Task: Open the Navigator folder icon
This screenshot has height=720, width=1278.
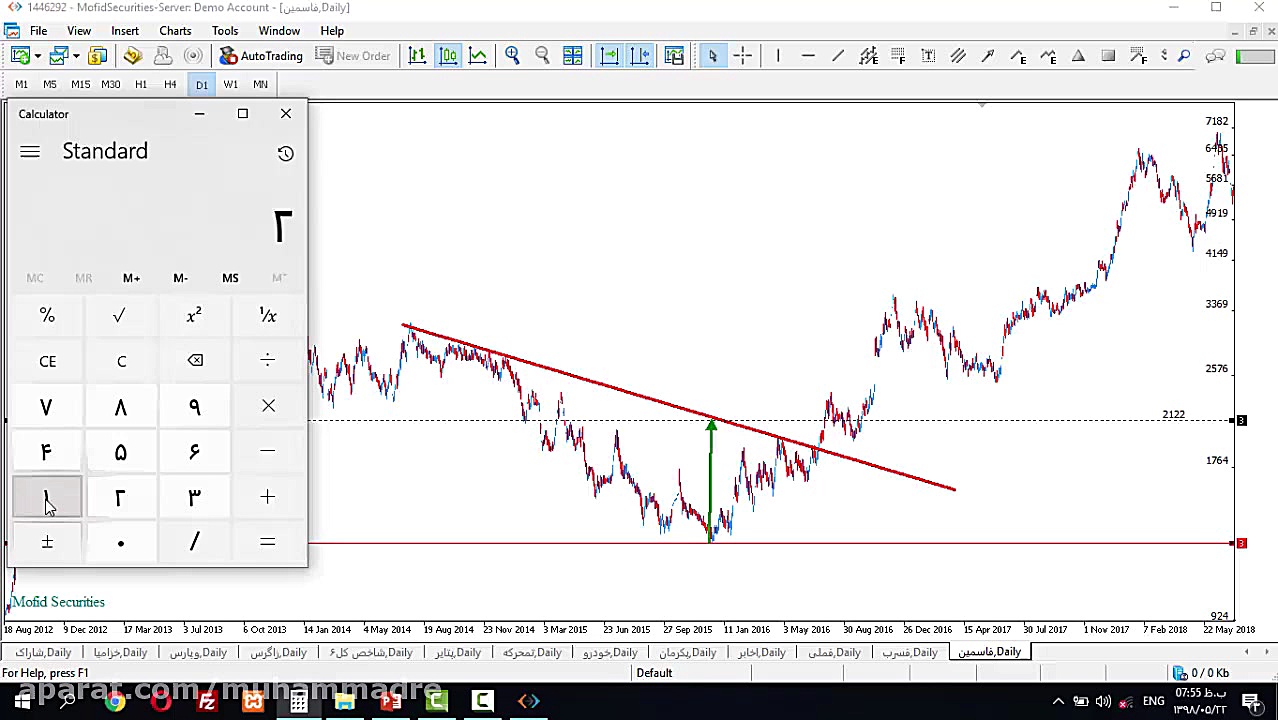Action: (x=133, y=56)
